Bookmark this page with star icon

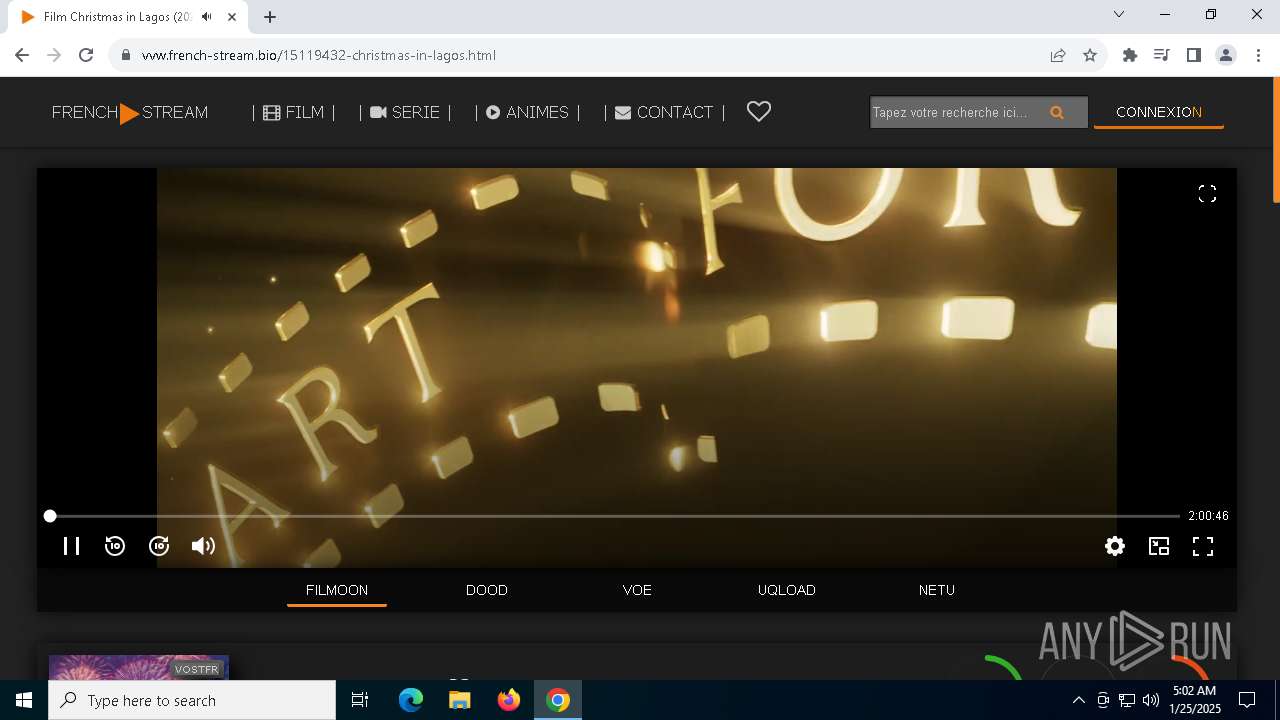[1090, 55]
